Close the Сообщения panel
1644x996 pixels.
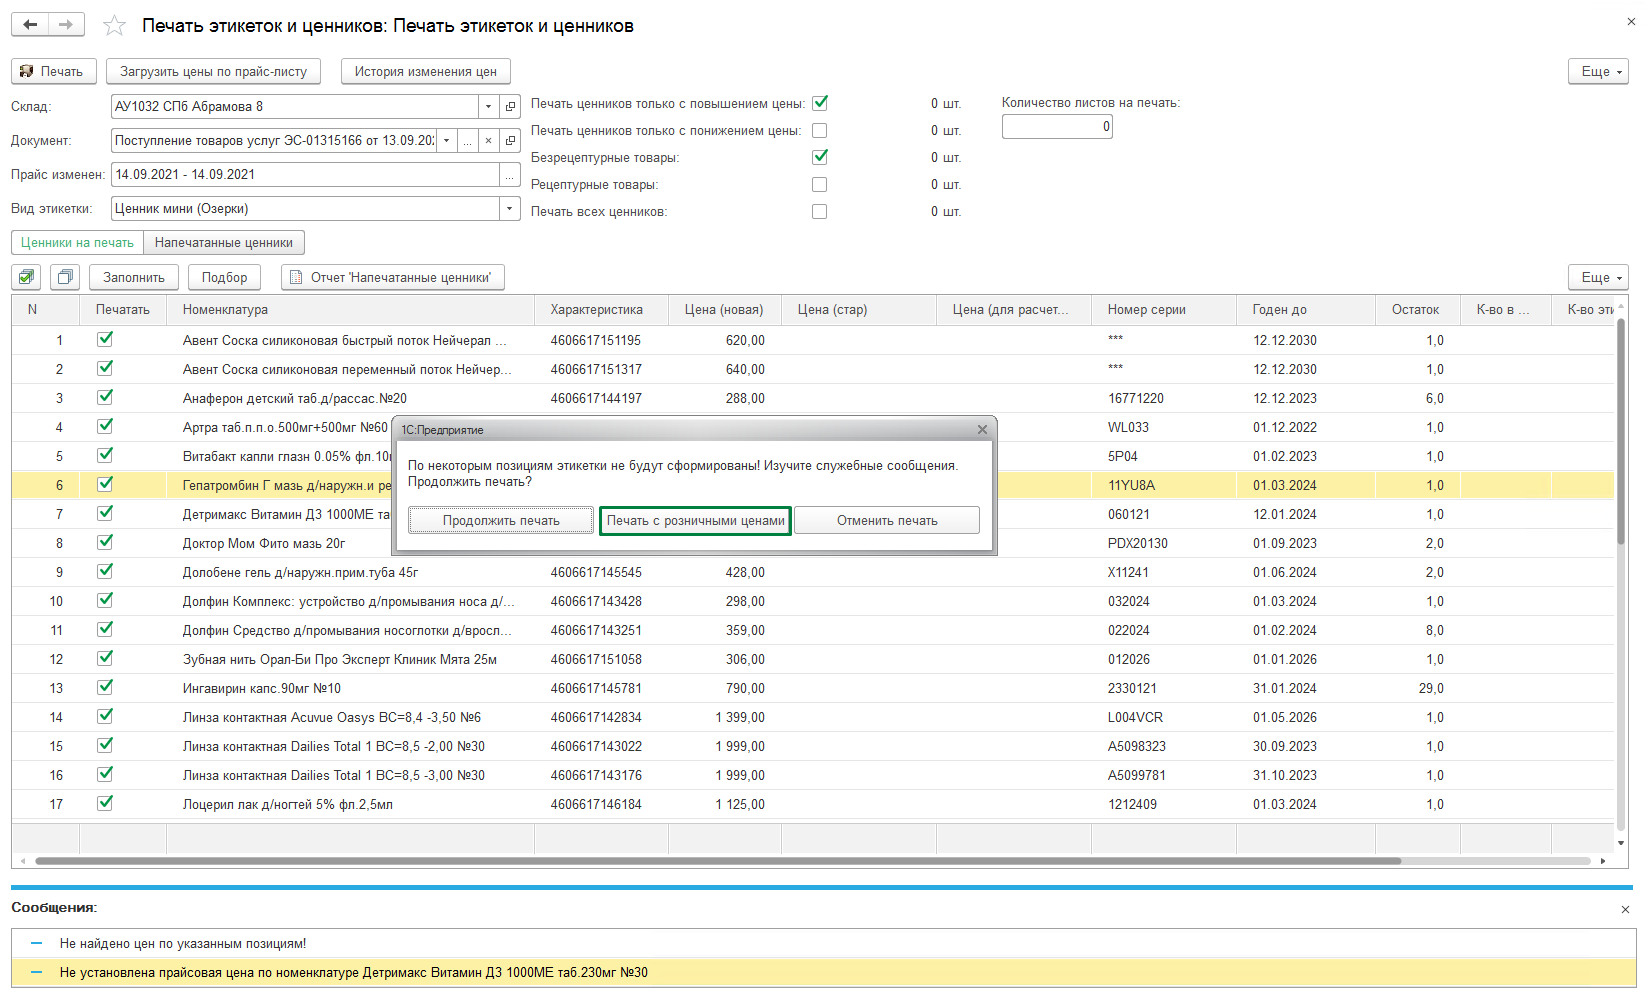click(1625, 909)
